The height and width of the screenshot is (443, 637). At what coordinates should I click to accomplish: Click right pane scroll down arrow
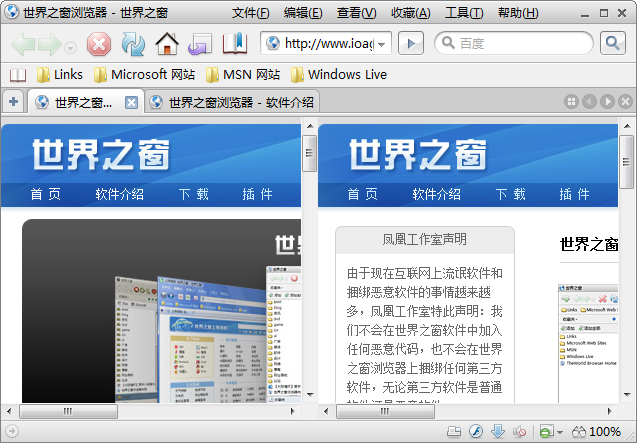pos(627,394)
